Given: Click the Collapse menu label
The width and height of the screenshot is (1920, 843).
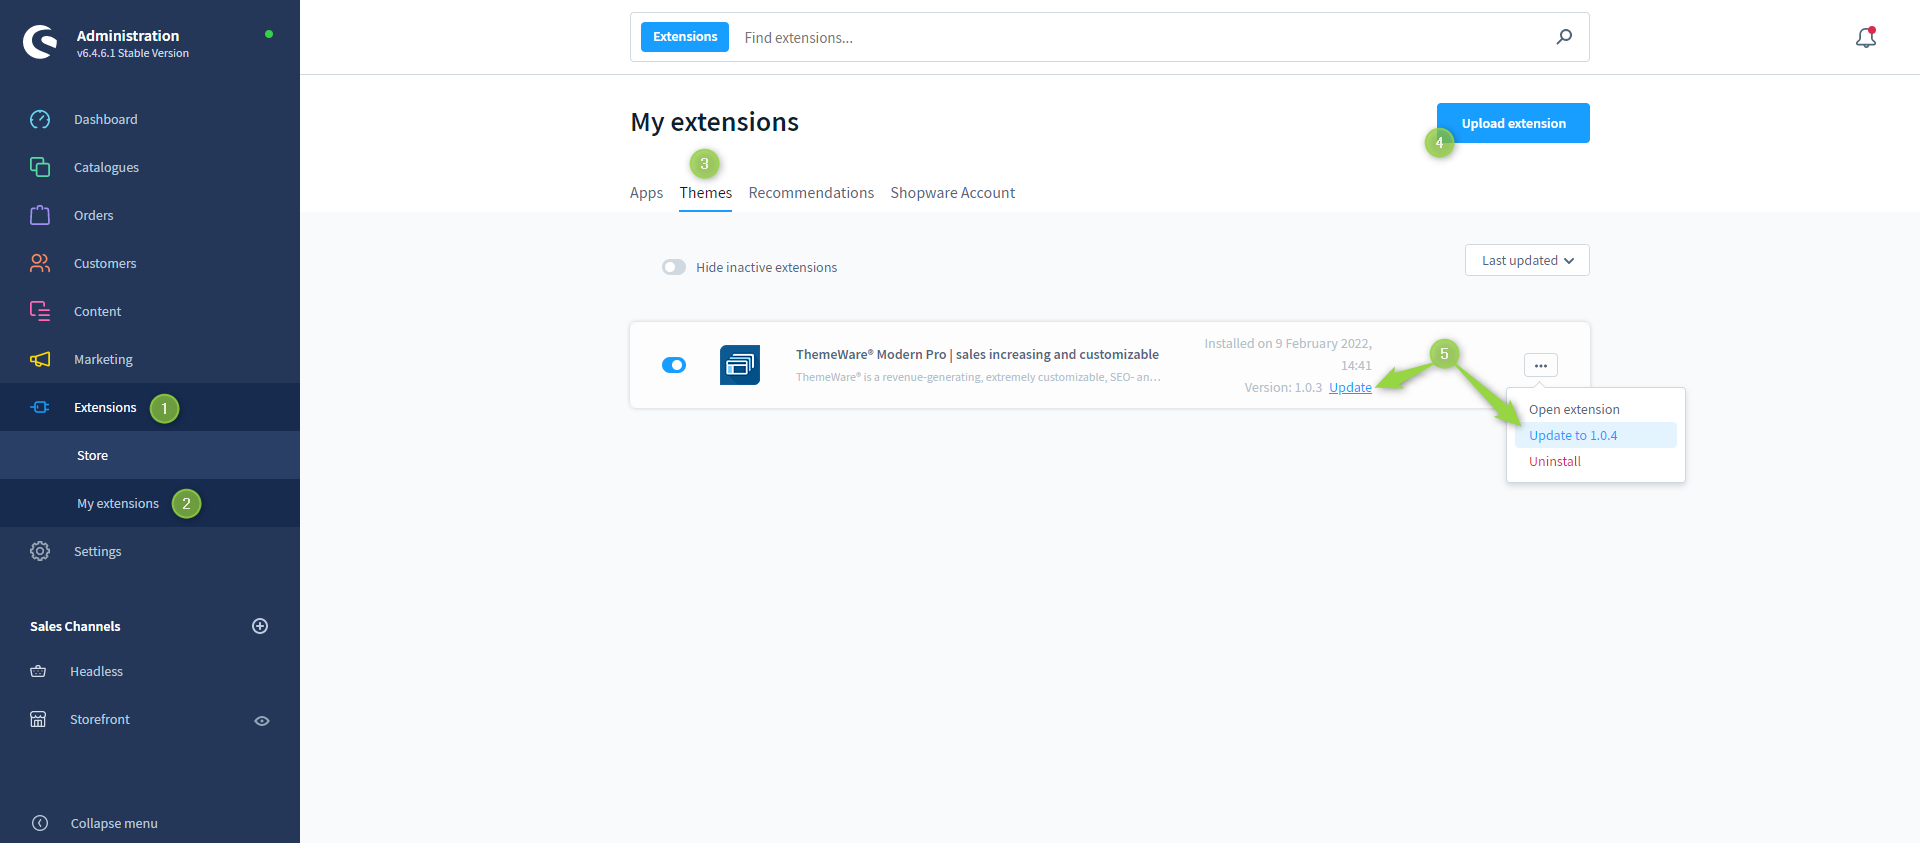Looking at the screenshot, I should tap(114, 824).
